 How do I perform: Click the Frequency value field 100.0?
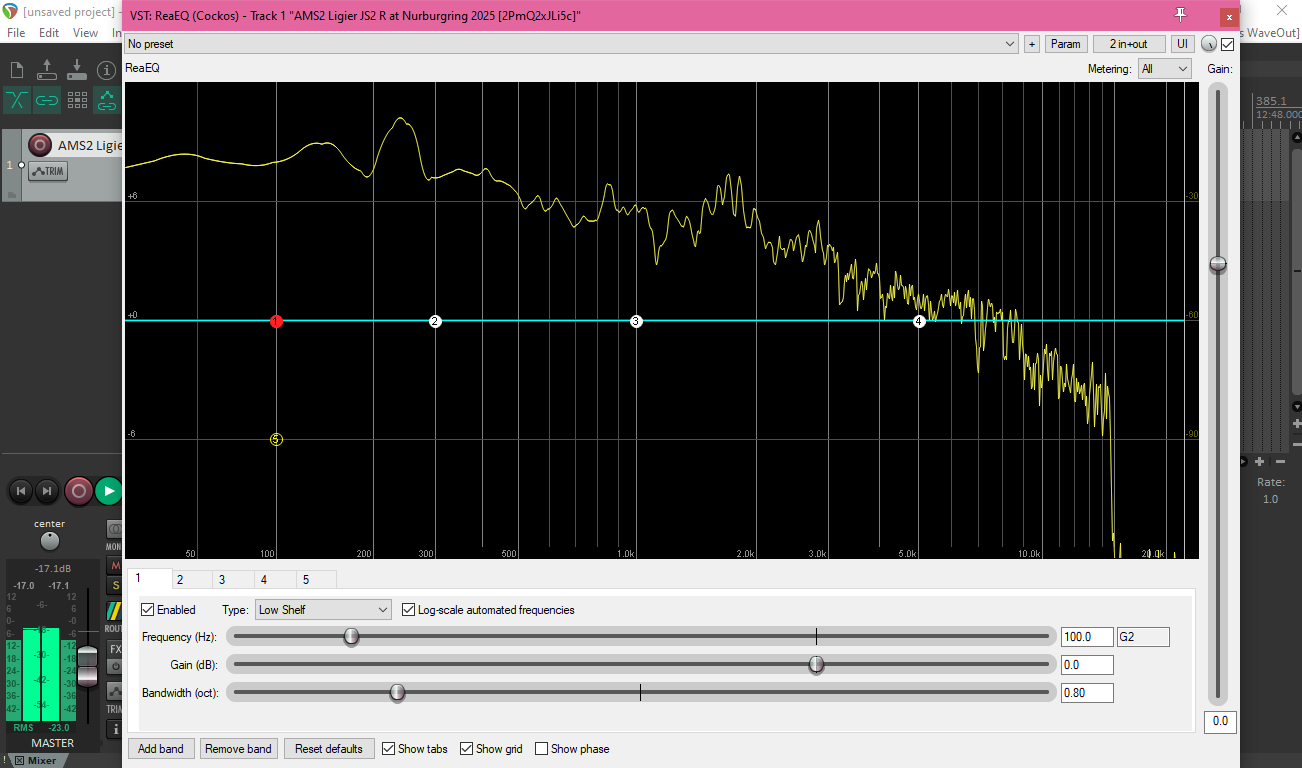click(1087, 637)
